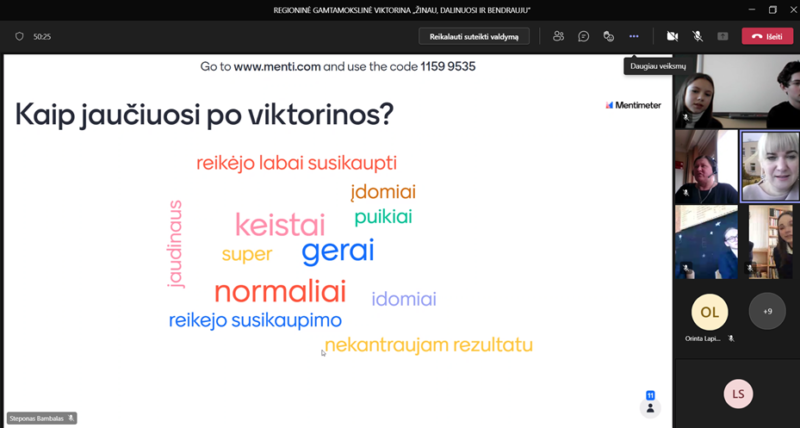The image size is (800, 428).
Task: Click the Mentimeter logo
Action: [633, 105]
